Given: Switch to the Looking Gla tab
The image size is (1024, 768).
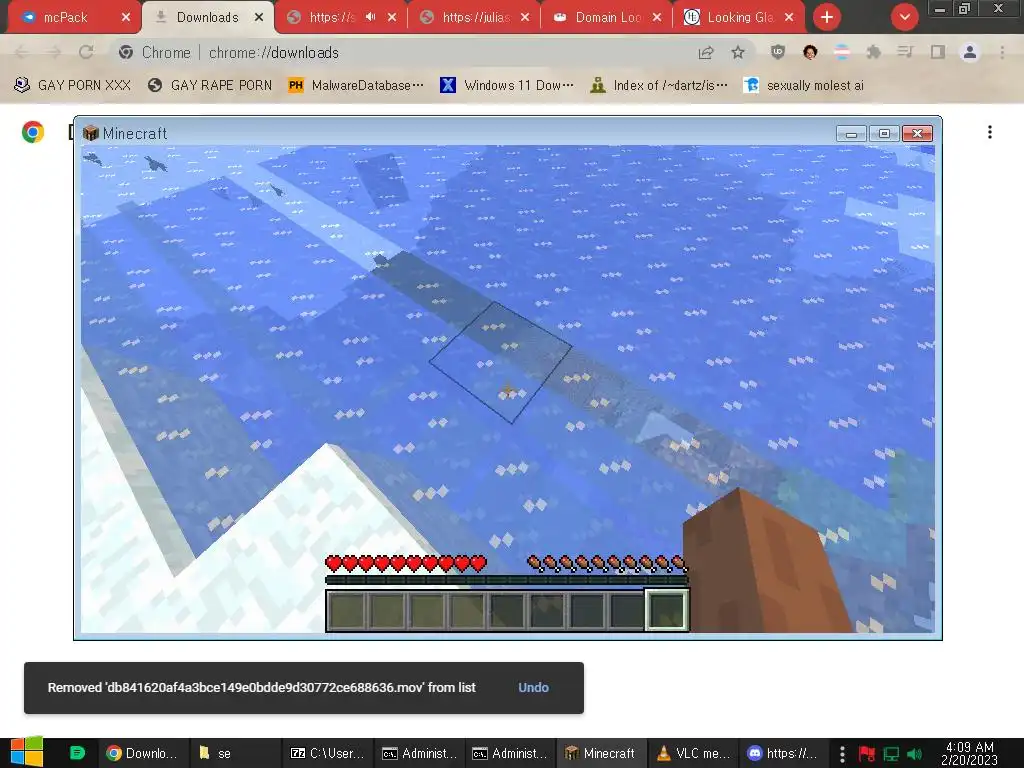Looking at the screenshot, I should pos(741,17).
